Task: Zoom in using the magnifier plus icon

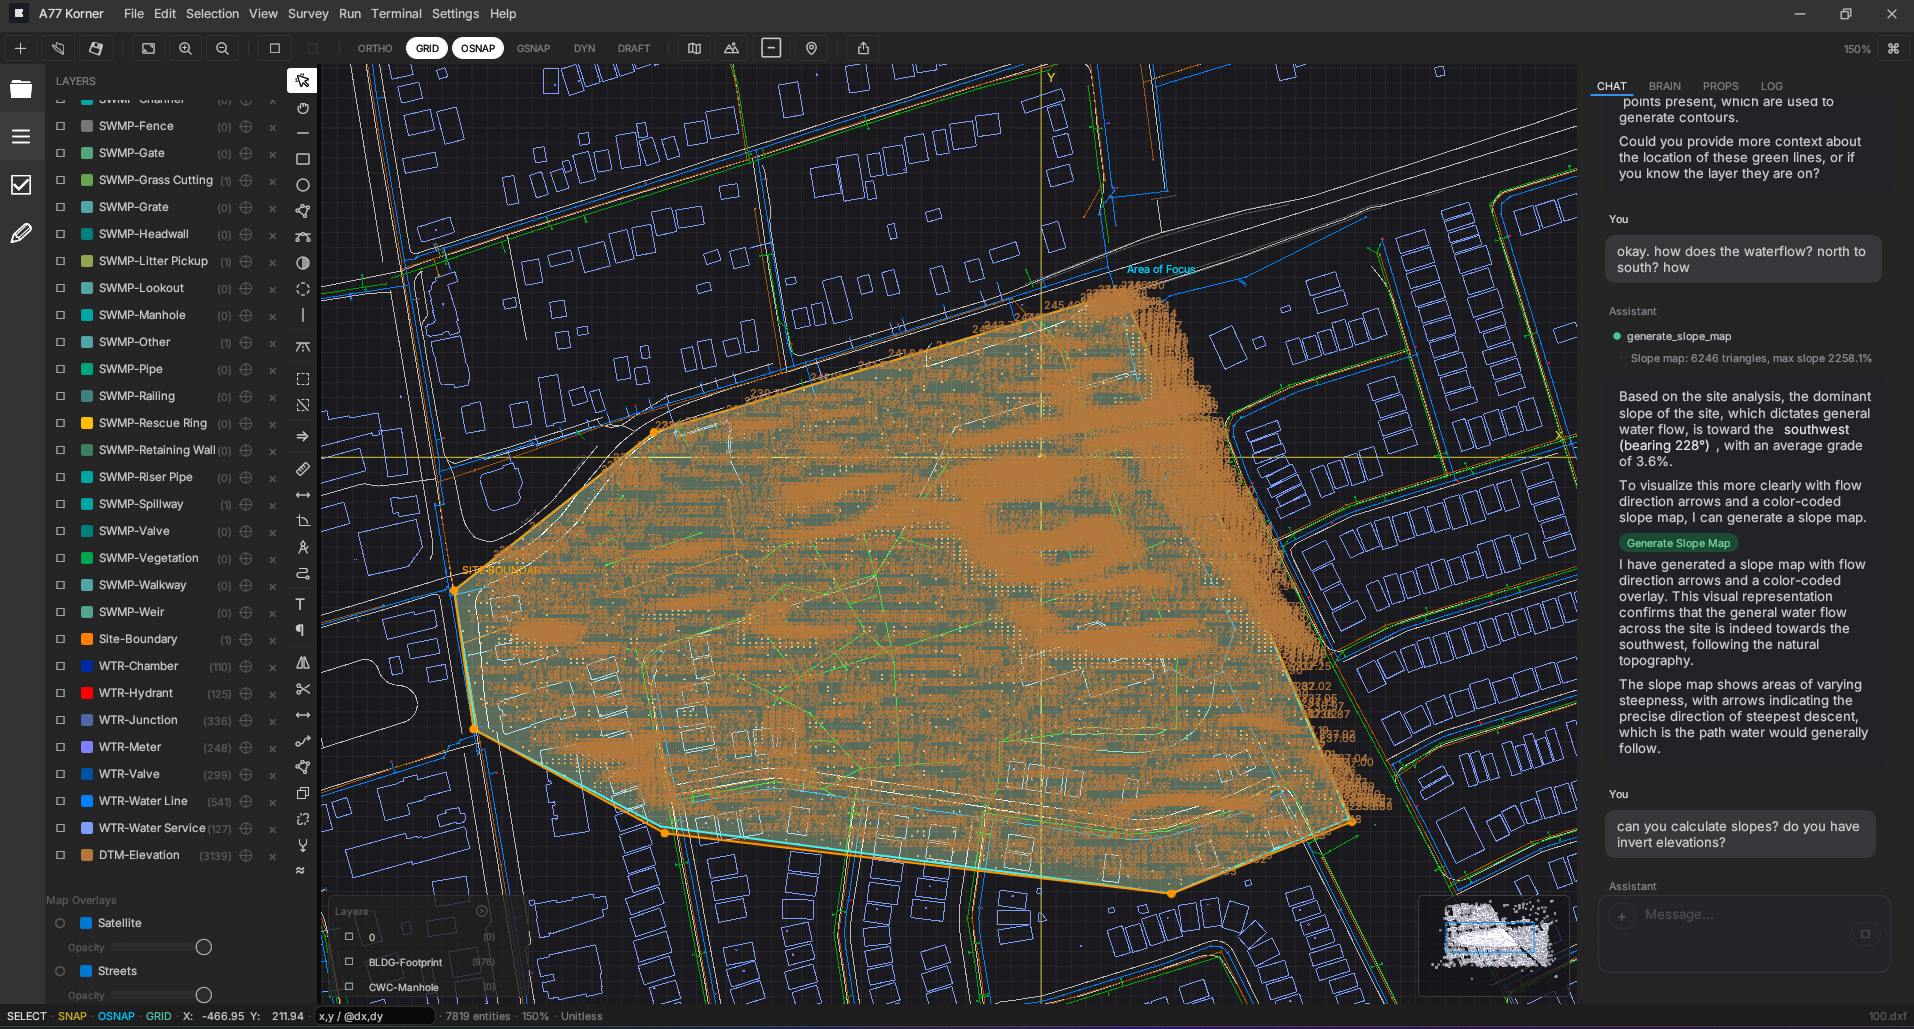Action: tap(185, 48)
